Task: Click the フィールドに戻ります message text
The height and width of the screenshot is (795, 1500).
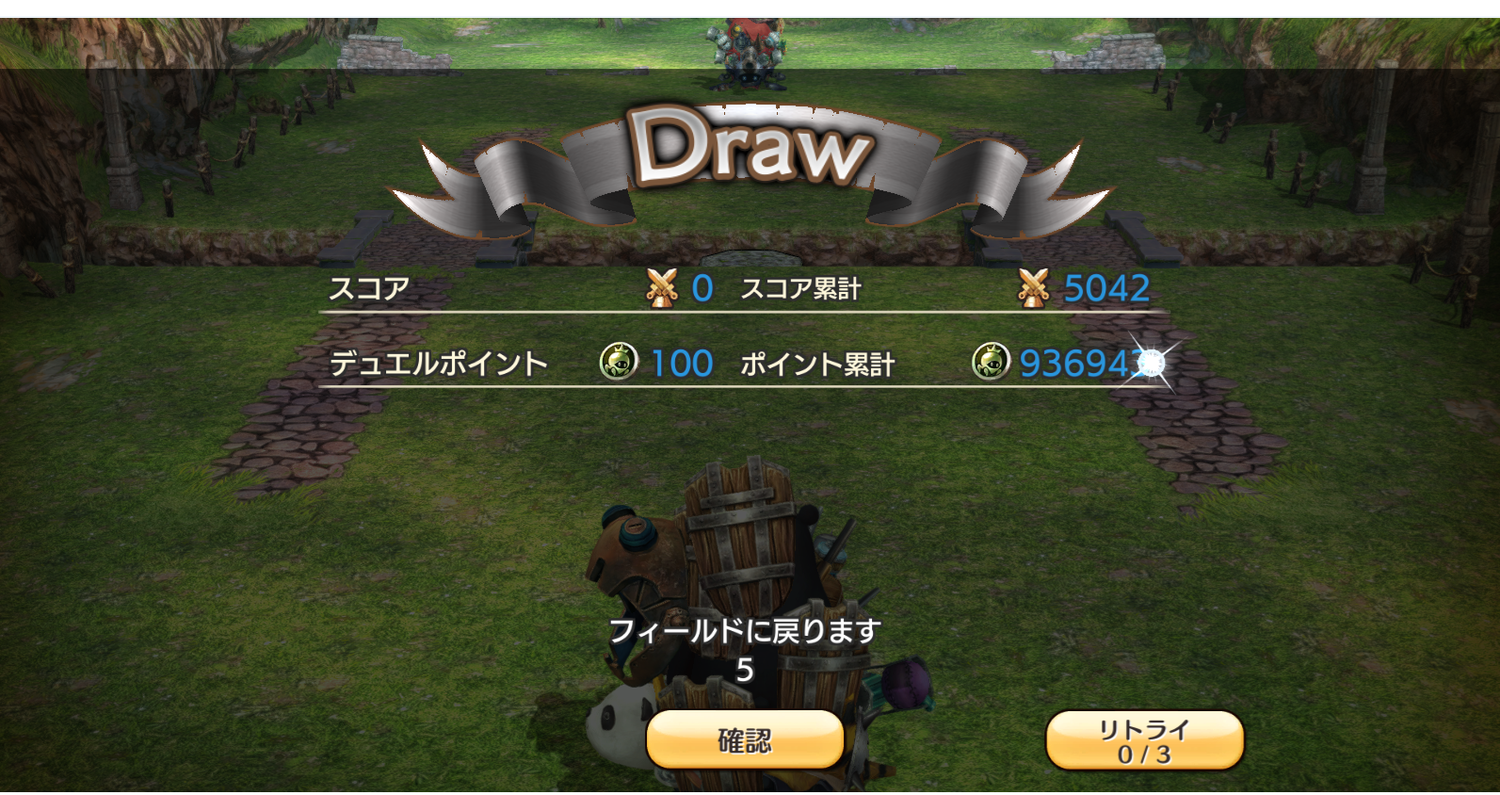Action: [x=745, y=631]
